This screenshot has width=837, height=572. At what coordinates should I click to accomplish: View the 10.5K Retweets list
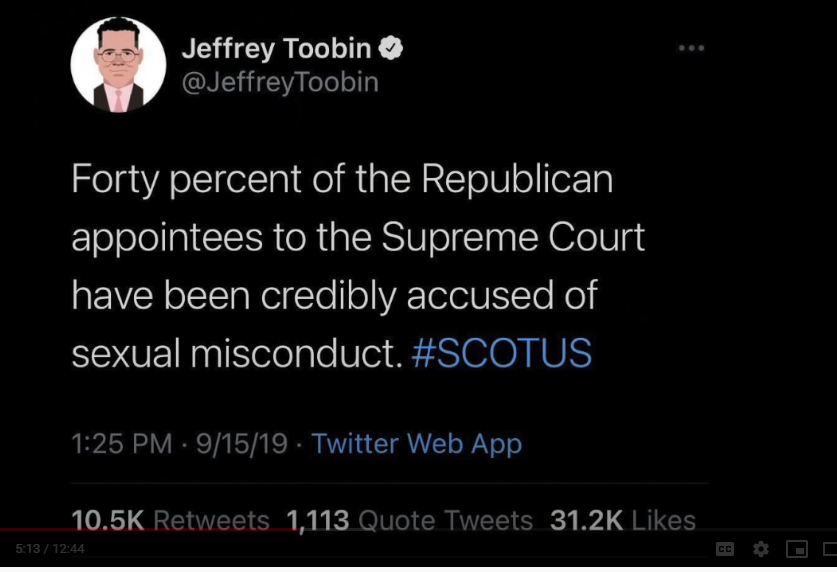tap(170, 520)
